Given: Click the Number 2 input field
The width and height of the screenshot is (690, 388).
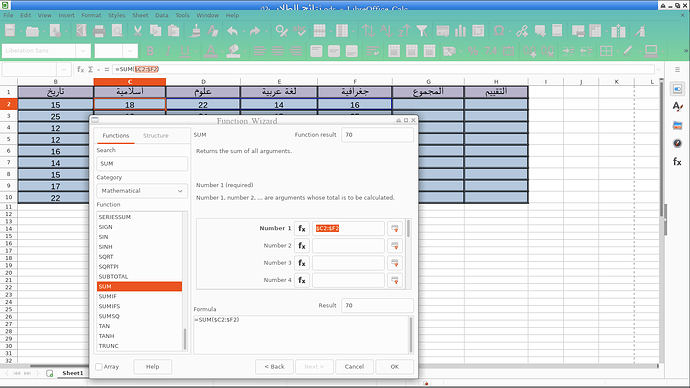Looking at the screenshot, I should tap(348, 245).
